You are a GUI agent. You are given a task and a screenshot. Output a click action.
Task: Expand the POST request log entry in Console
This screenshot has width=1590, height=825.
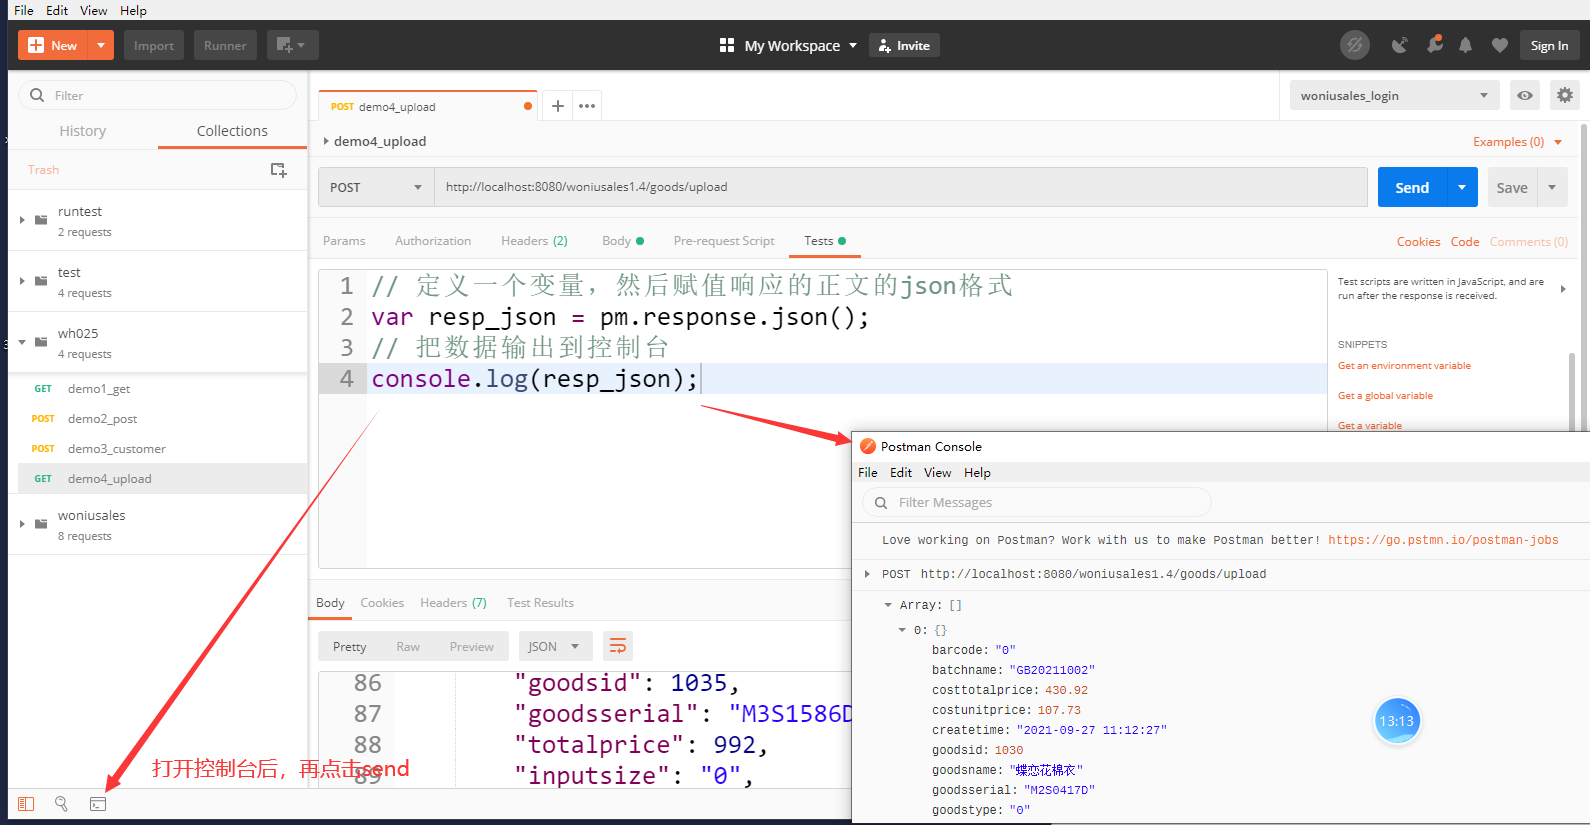867,574
